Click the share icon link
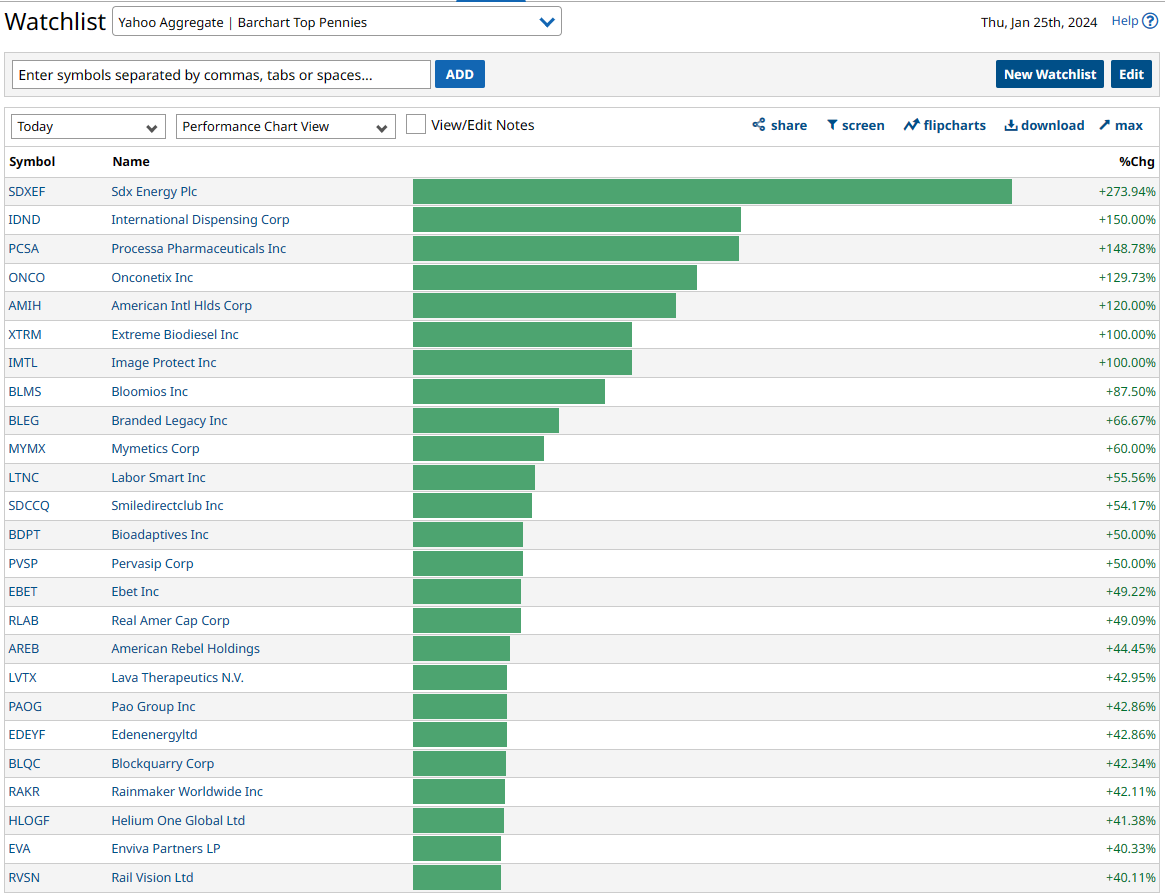This screenshot has height=893, width=1165. (x=779, y=126)
